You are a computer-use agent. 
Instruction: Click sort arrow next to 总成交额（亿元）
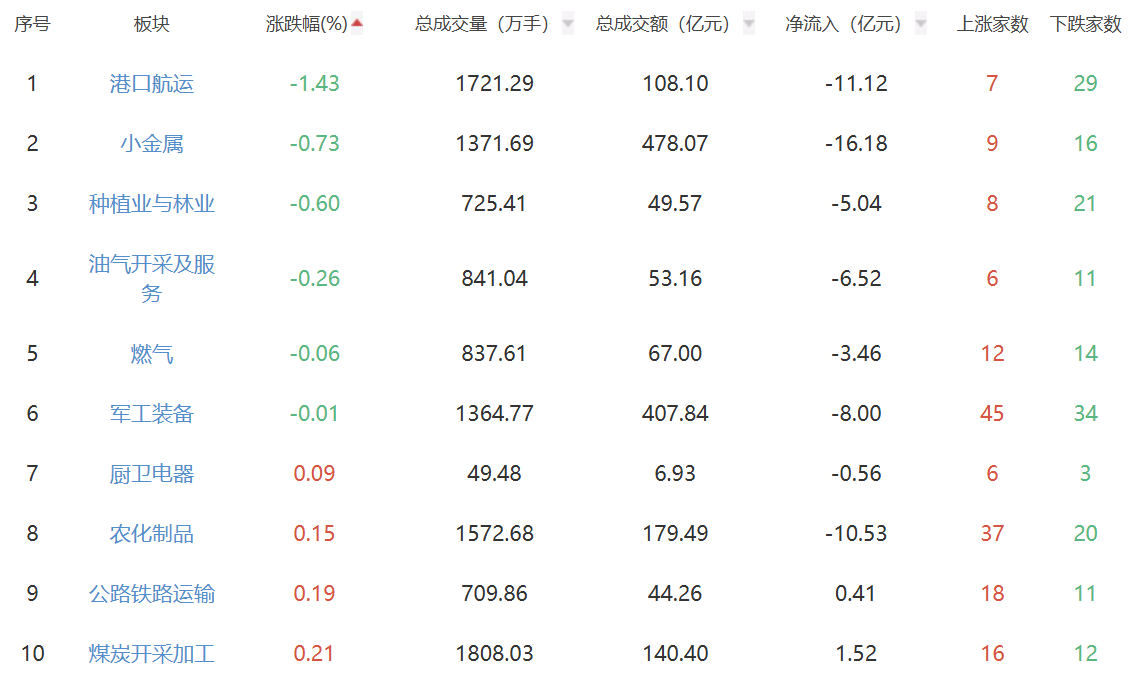coord(749,24)
